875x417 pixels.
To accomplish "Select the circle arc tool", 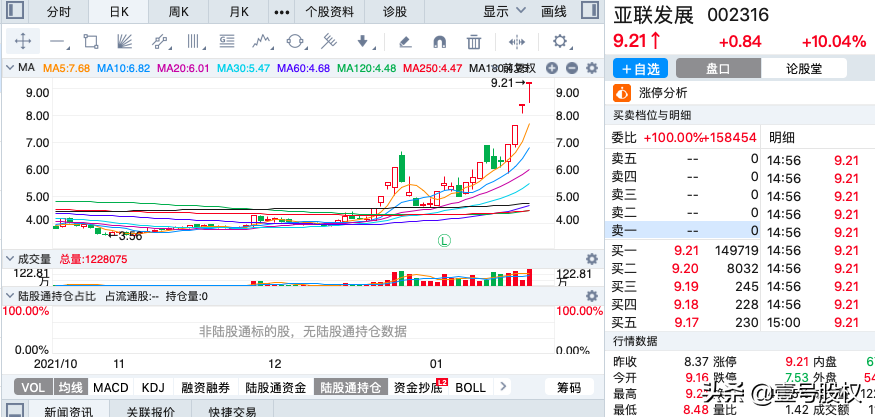I will click(295, 41).
